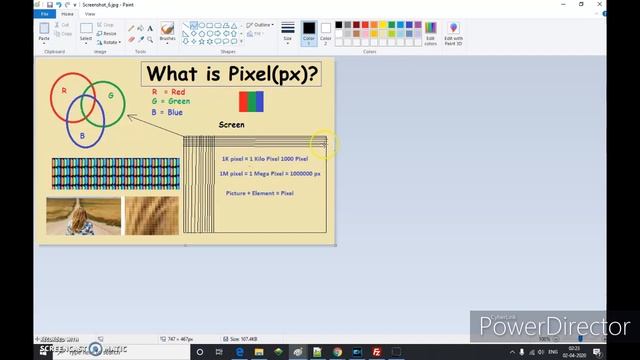Screen dimensions: 640x360
Task: Select the Pencil tool
Action: (x=131, y=29)
